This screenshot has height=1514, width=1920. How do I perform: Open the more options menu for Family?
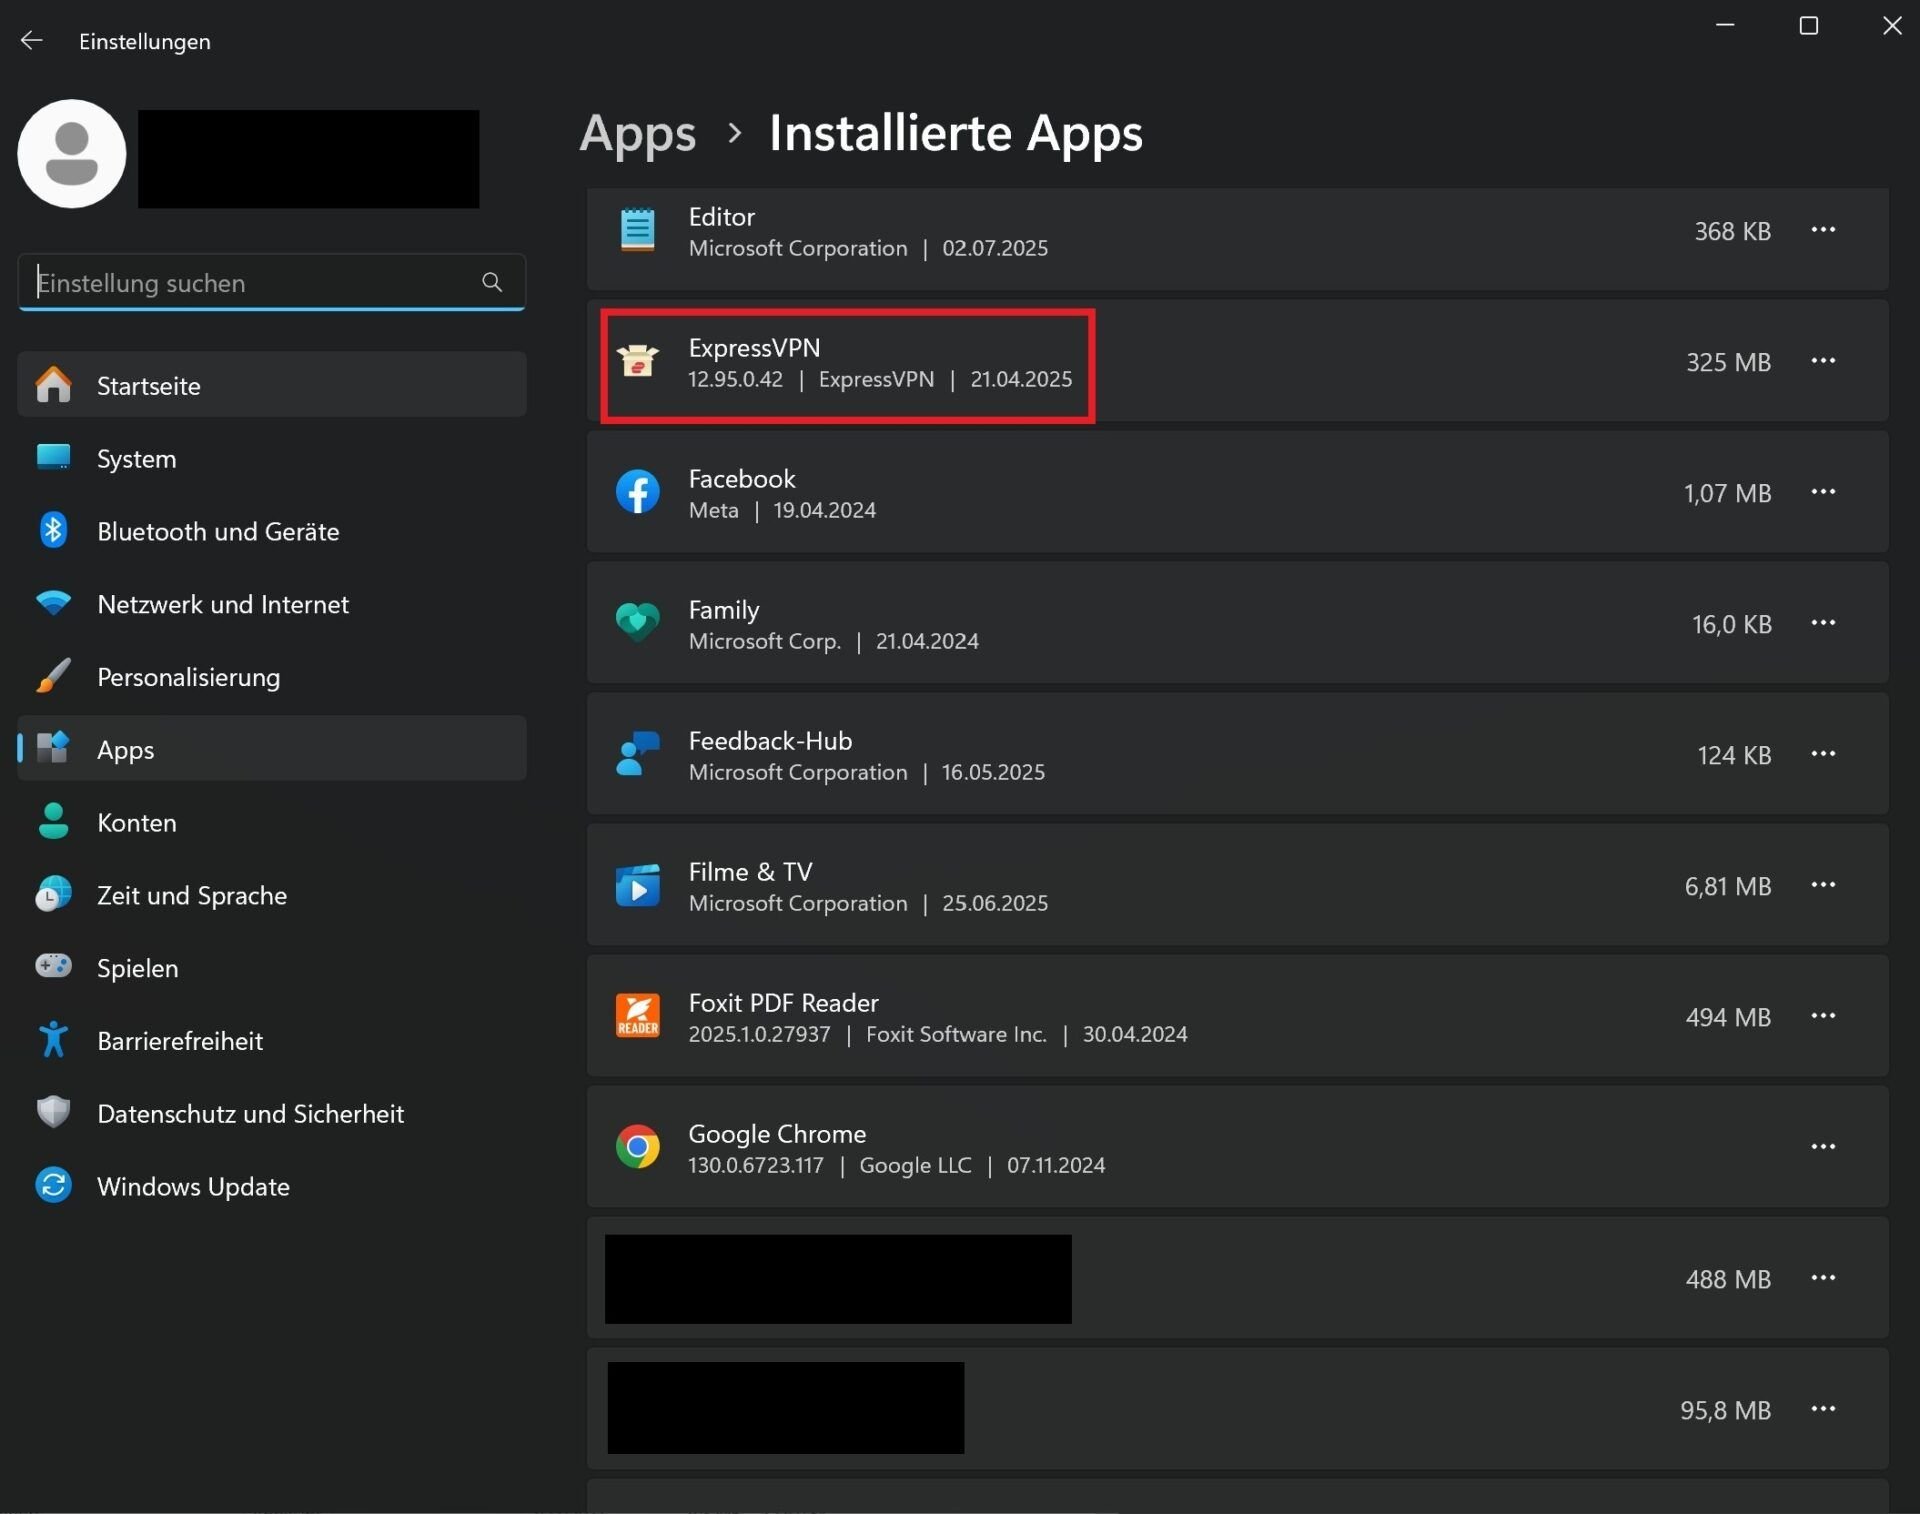pyautogui.click(x=1823, y=623)
